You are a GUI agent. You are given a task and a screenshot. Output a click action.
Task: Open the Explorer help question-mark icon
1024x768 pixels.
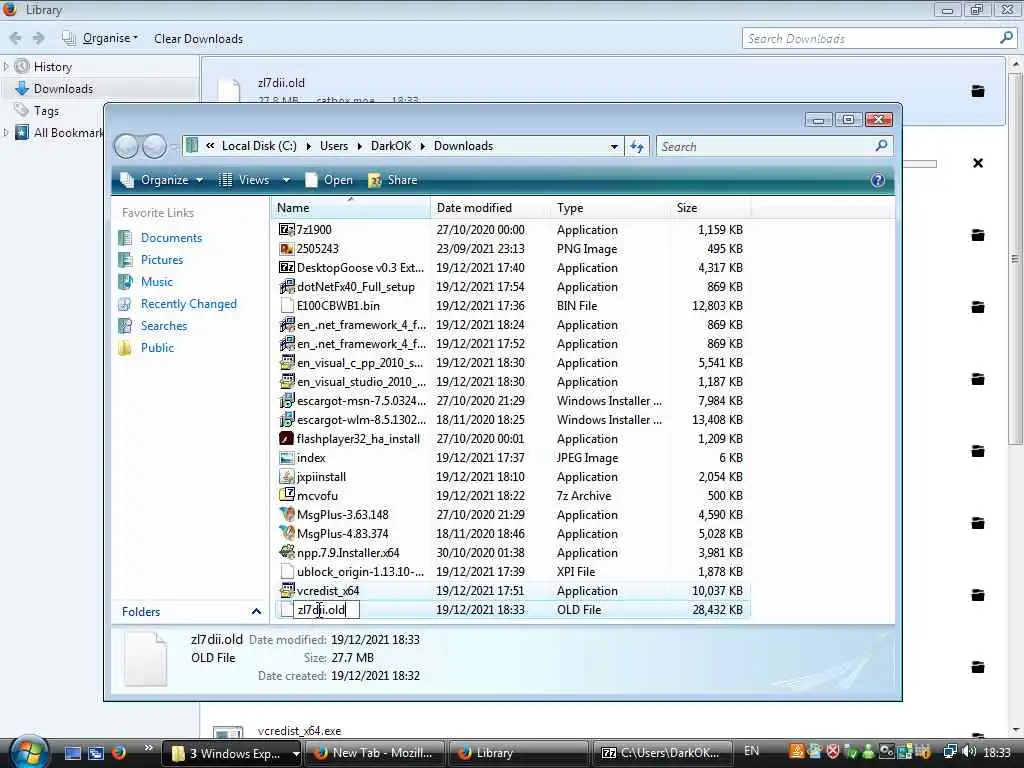coord(878,180)
